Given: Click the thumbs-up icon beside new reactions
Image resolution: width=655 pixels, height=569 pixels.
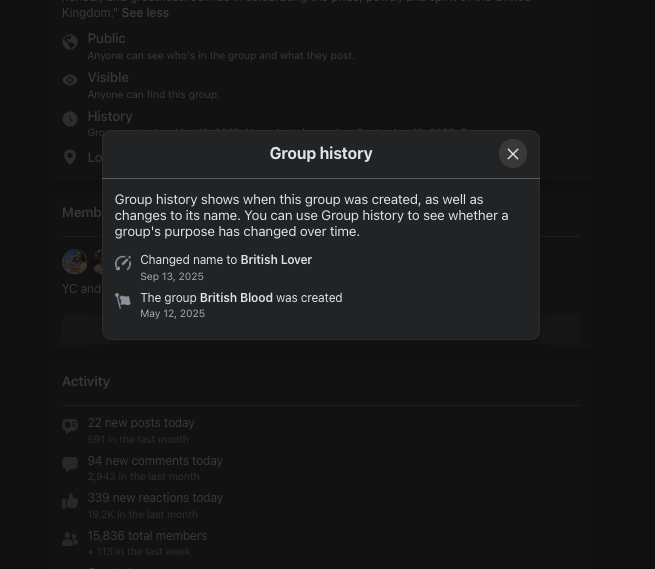Looking at the screenshot, I should click(70, 501).
